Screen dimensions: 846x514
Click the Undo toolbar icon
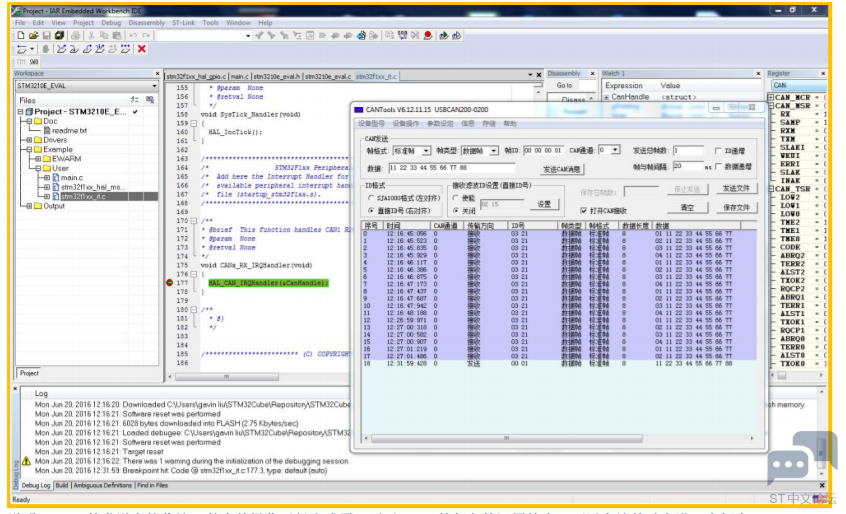(133, 36)
